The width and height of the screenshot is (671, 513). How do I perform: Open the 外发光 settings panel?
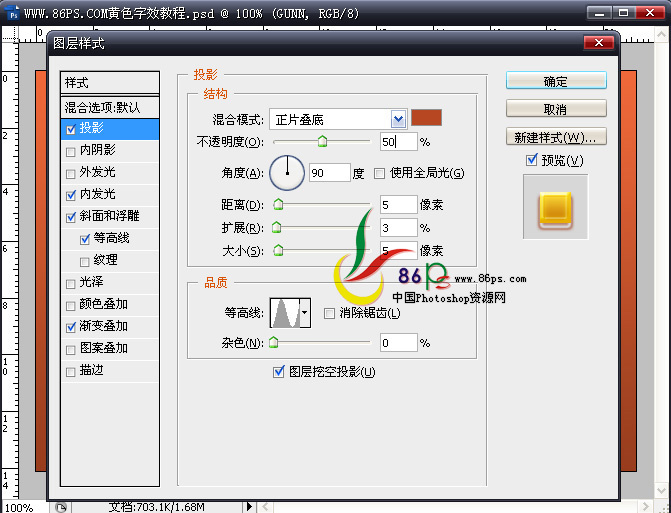[98, 172]
